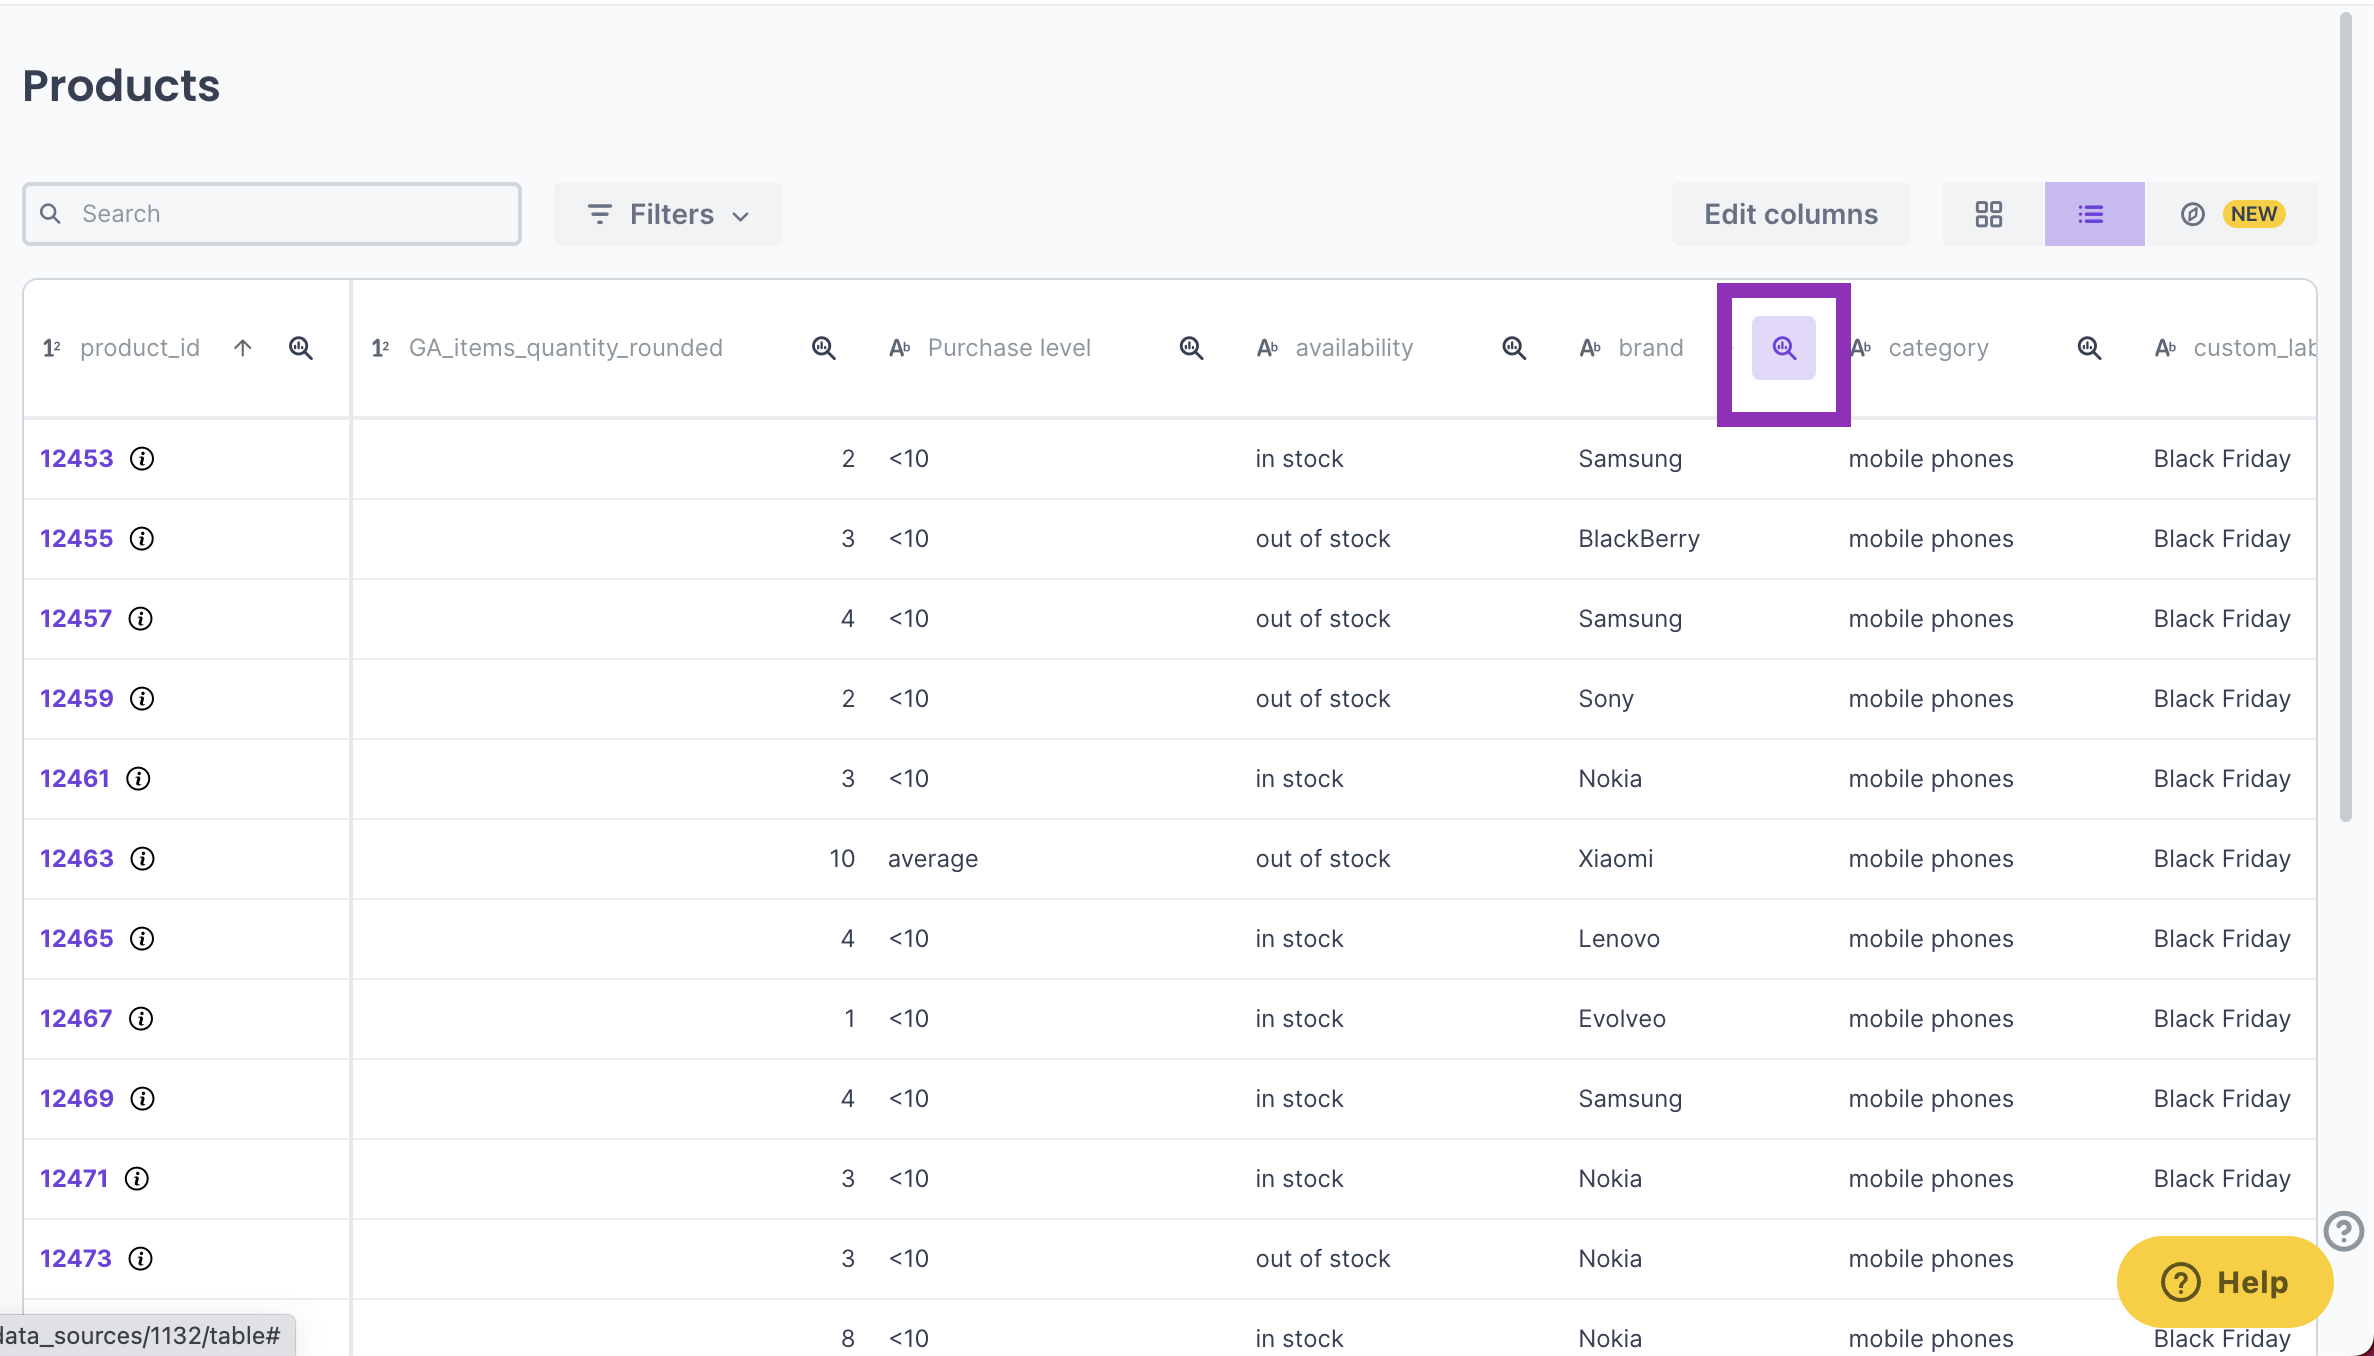This screenshot has height=1356, width=2374.
Task: Click the info icon beside product 12471
Action: click(137, 1179)
